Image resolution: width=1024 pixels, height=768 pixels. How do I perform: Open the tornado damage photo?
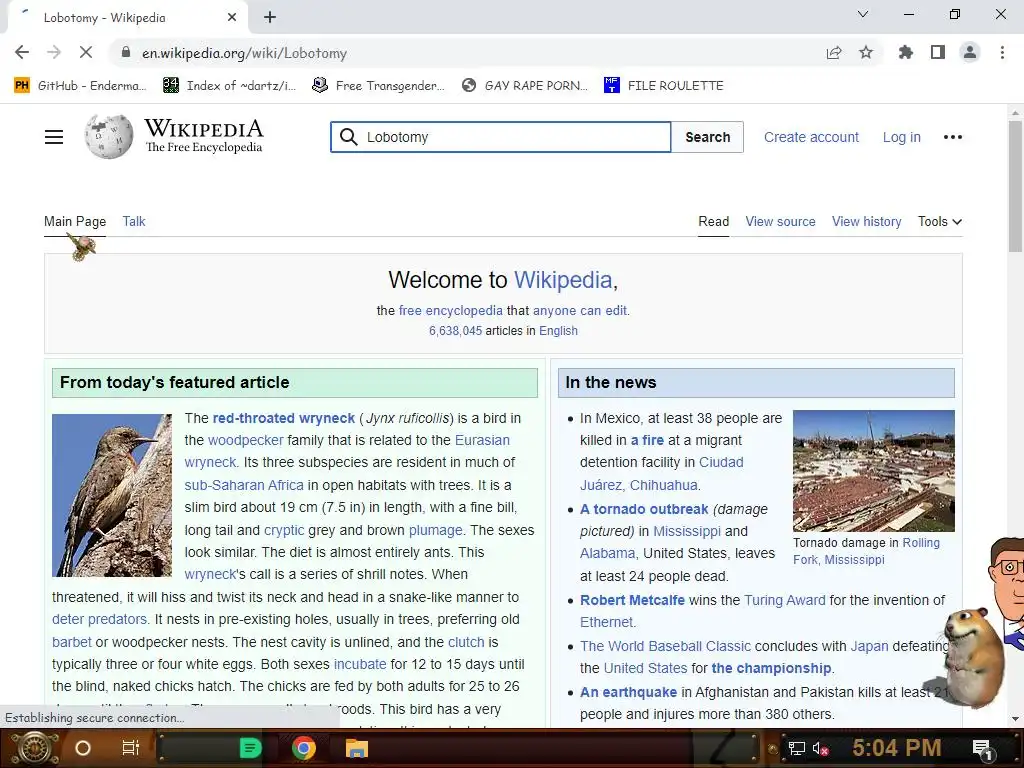coord(873,471)
